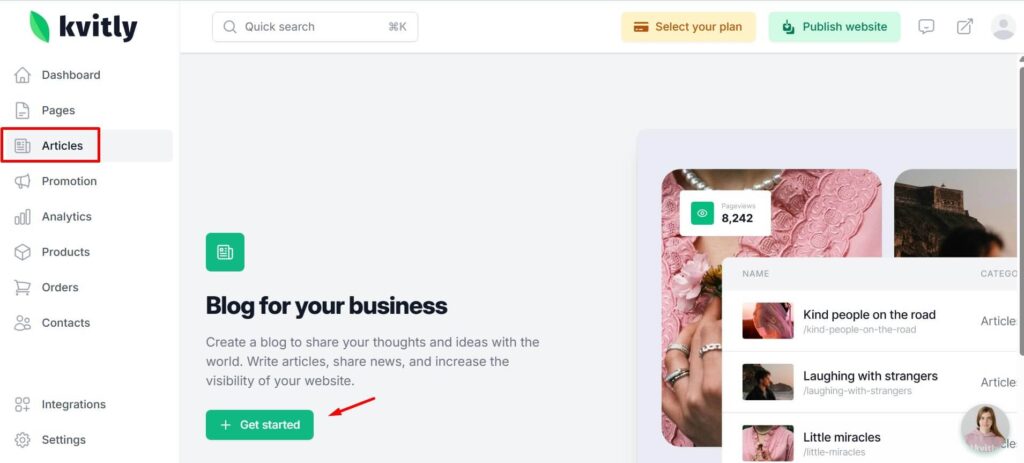Click the Select your plan button
The image size is (1024, 463).
(688, 27)
